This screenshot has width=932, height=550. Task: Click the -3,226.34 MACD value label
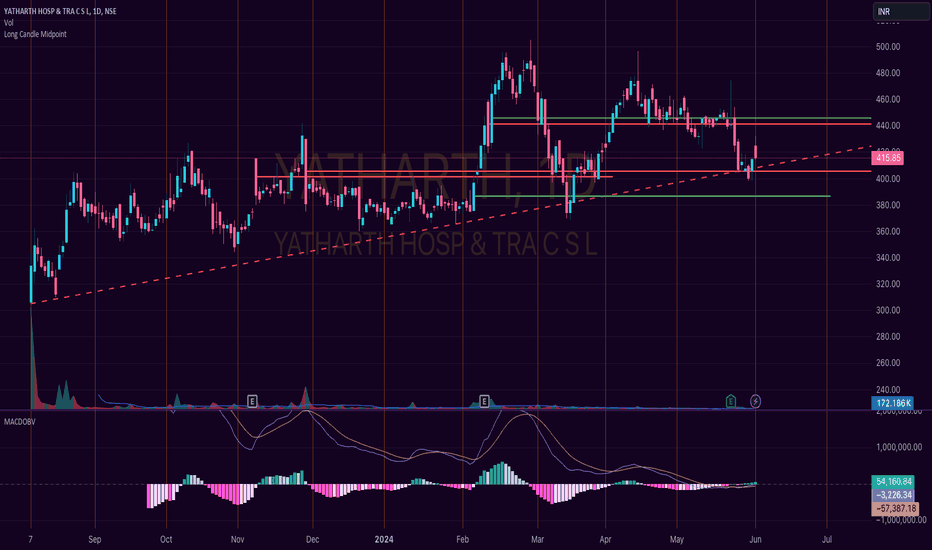point(893,495)
